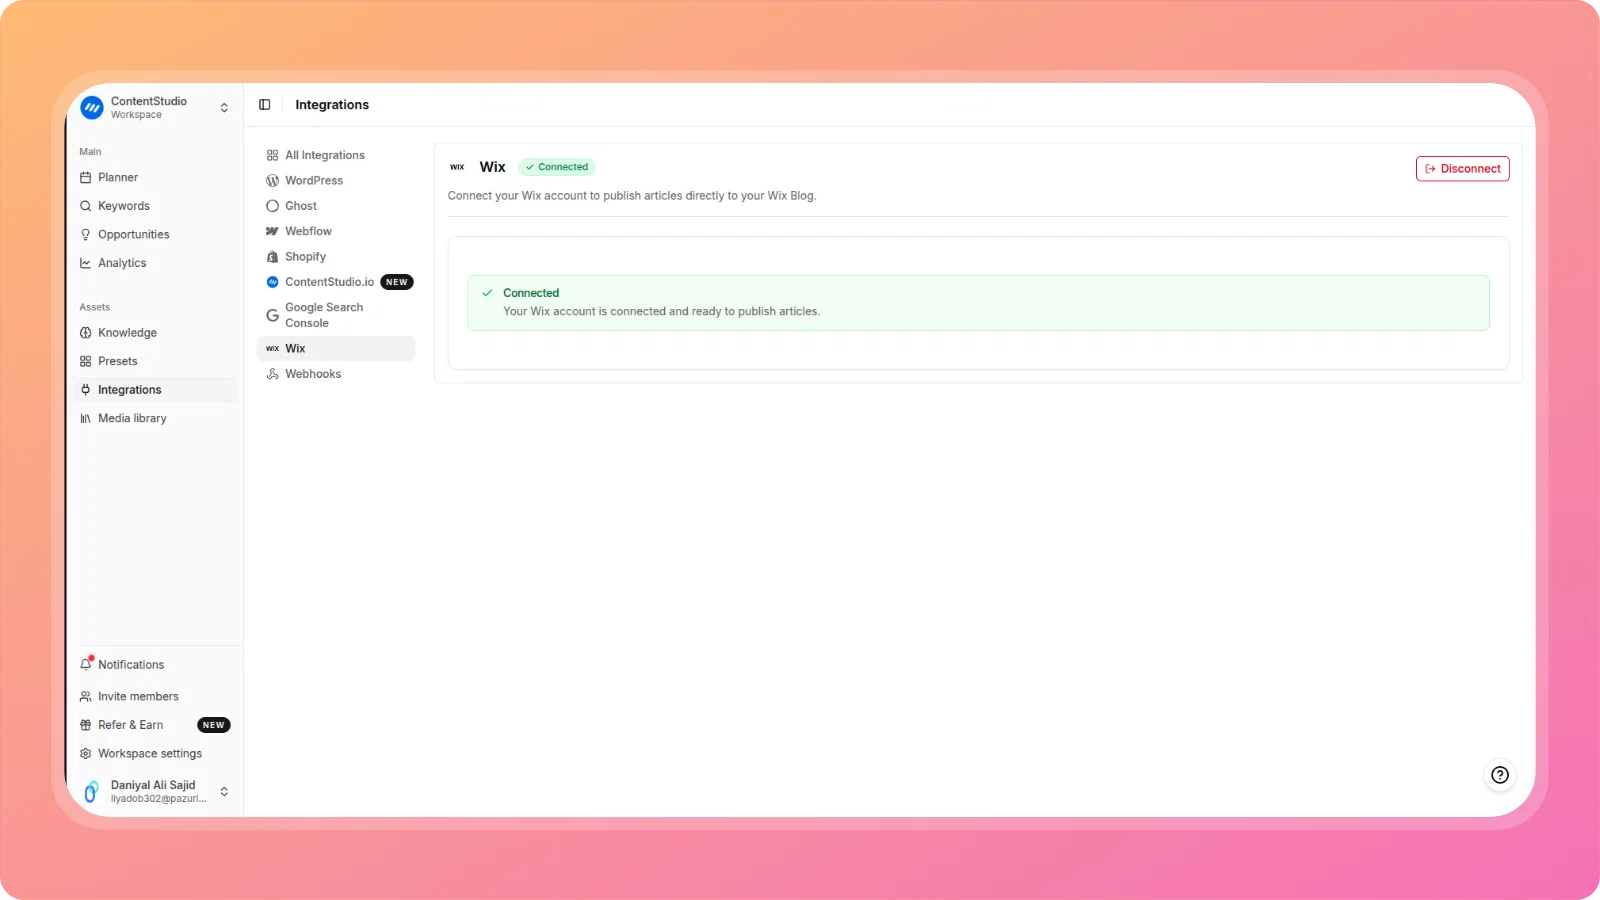The image size is (1600, 900).
Task: Click the All Integrations grid icon
Action: click(x=272, y=155)
